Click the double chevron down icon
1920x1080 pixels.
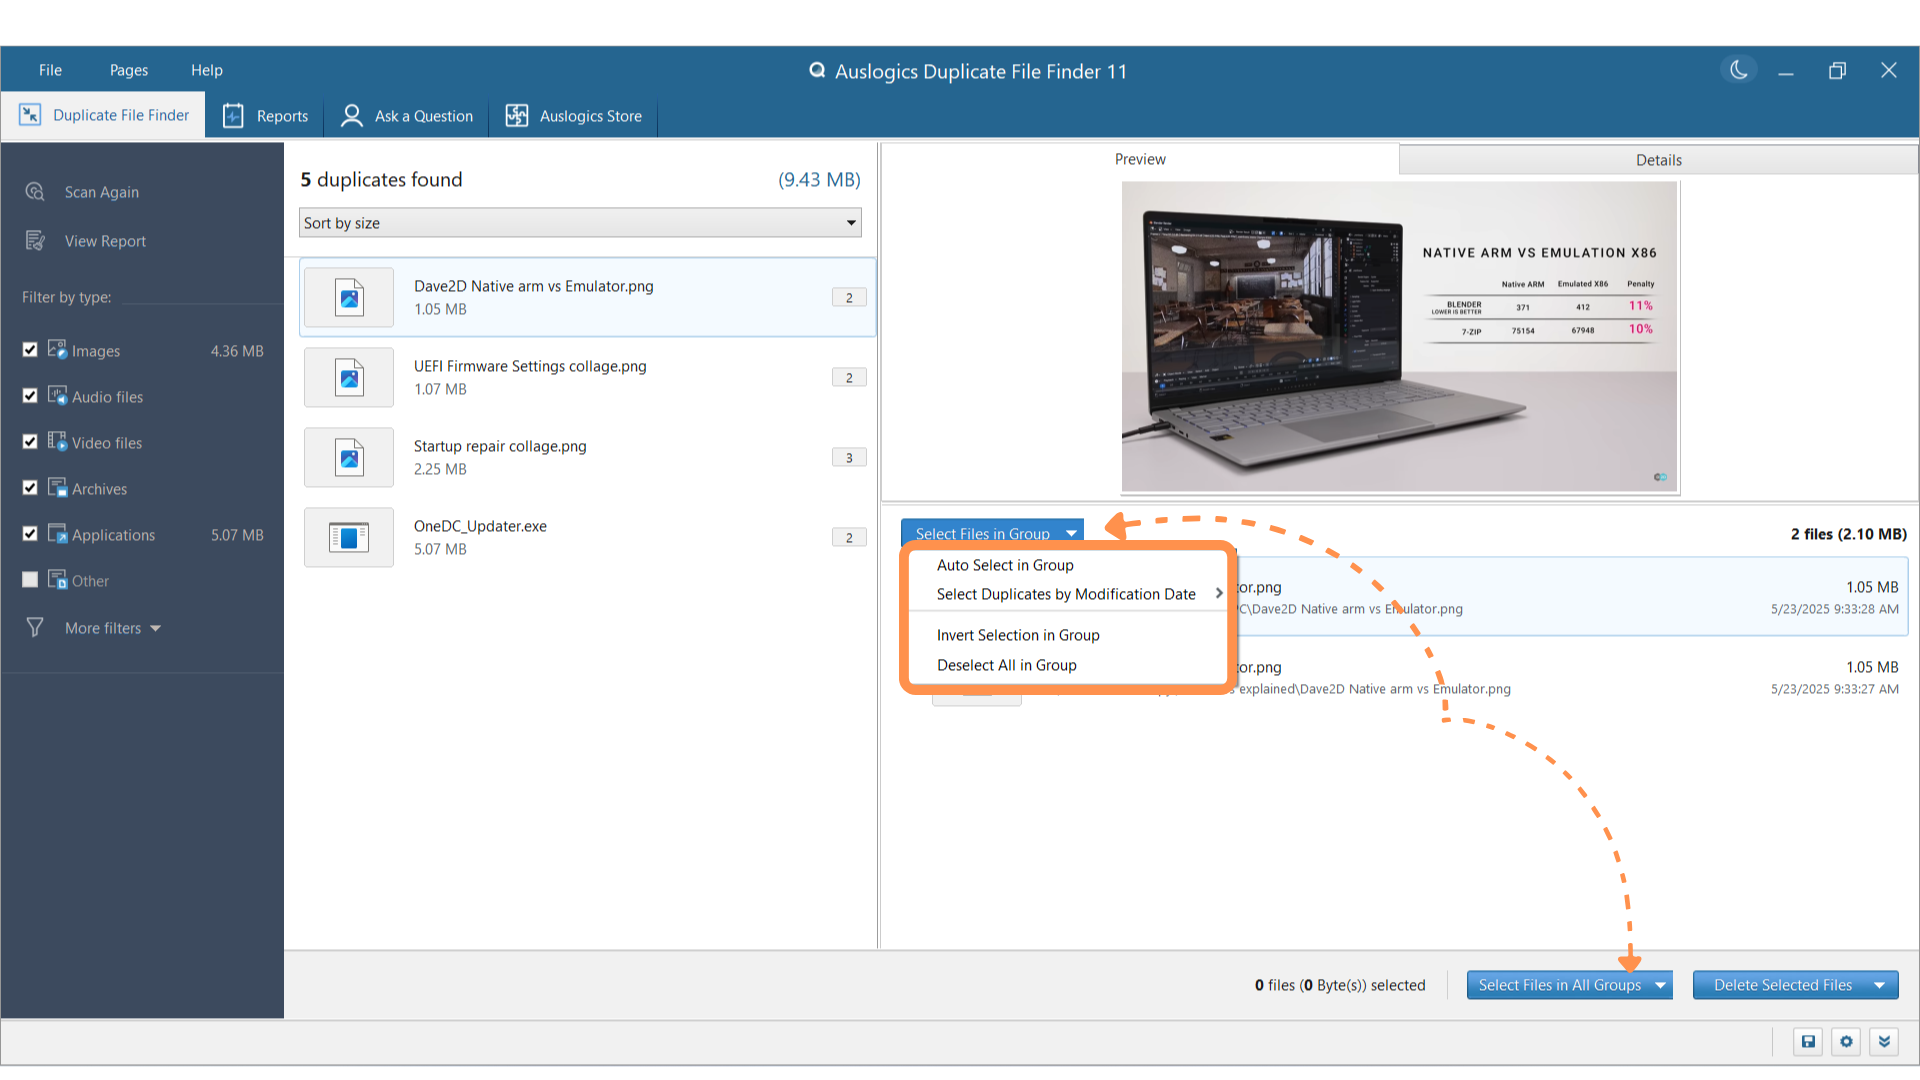[x=1884, y=1041]
